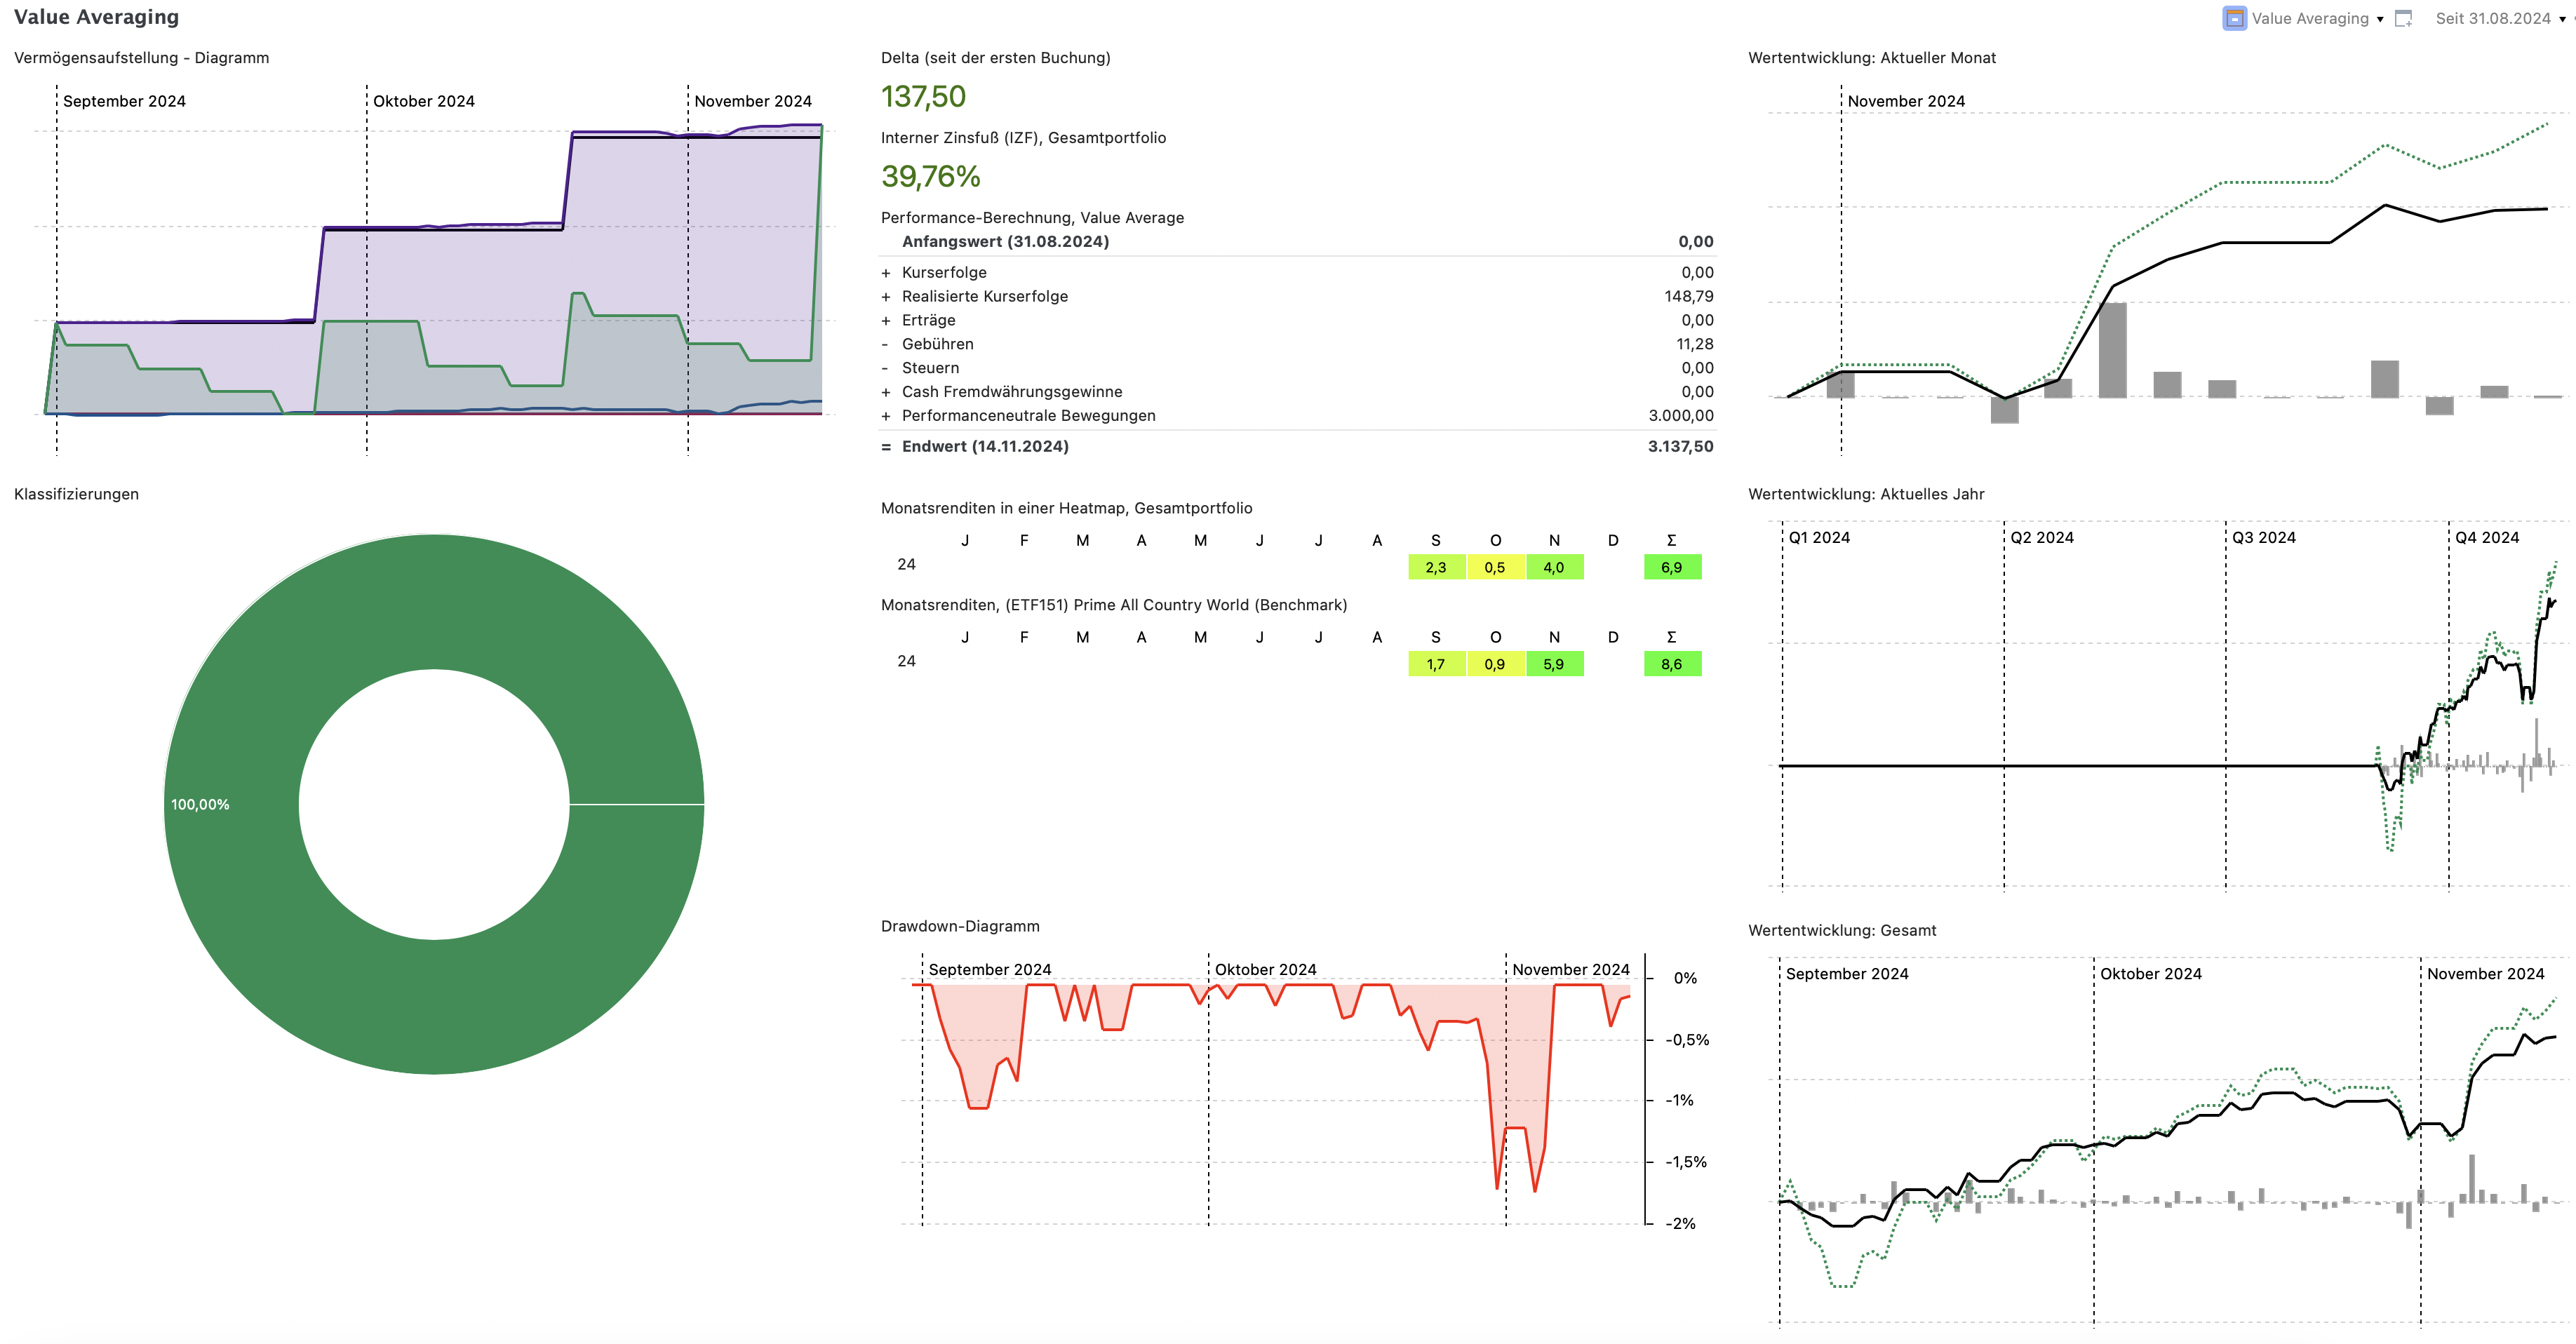
Task: Click the minus sign before Gebühren
Action: pyautogui.click(x=885, y=344)
